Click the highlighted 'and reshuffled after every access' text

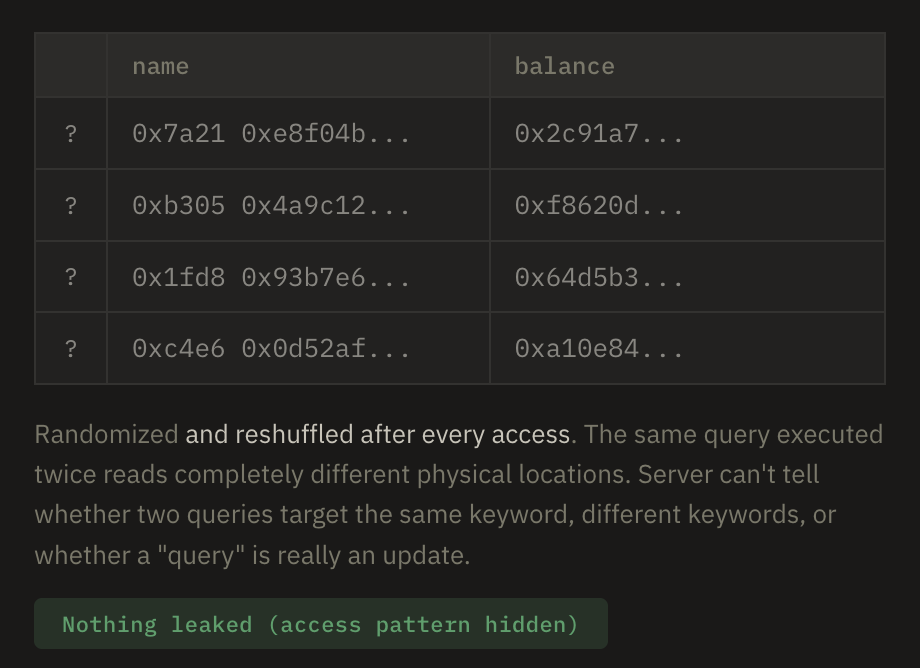pos(378,435)
